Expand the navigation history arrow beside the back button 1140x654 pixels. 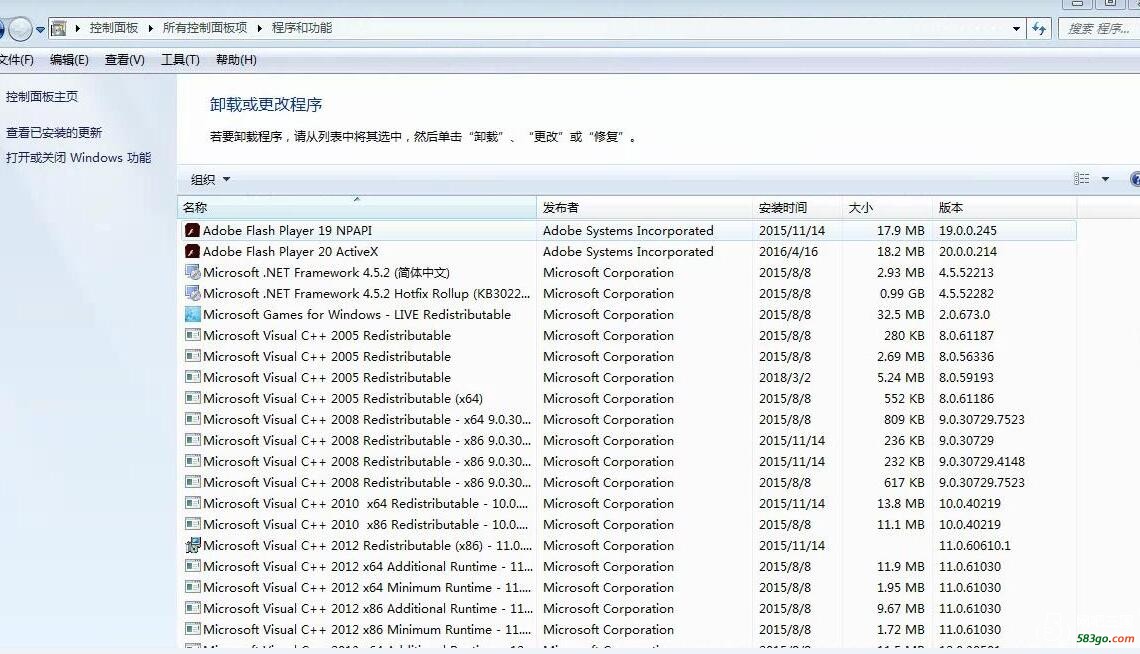(x=41, y=30)
